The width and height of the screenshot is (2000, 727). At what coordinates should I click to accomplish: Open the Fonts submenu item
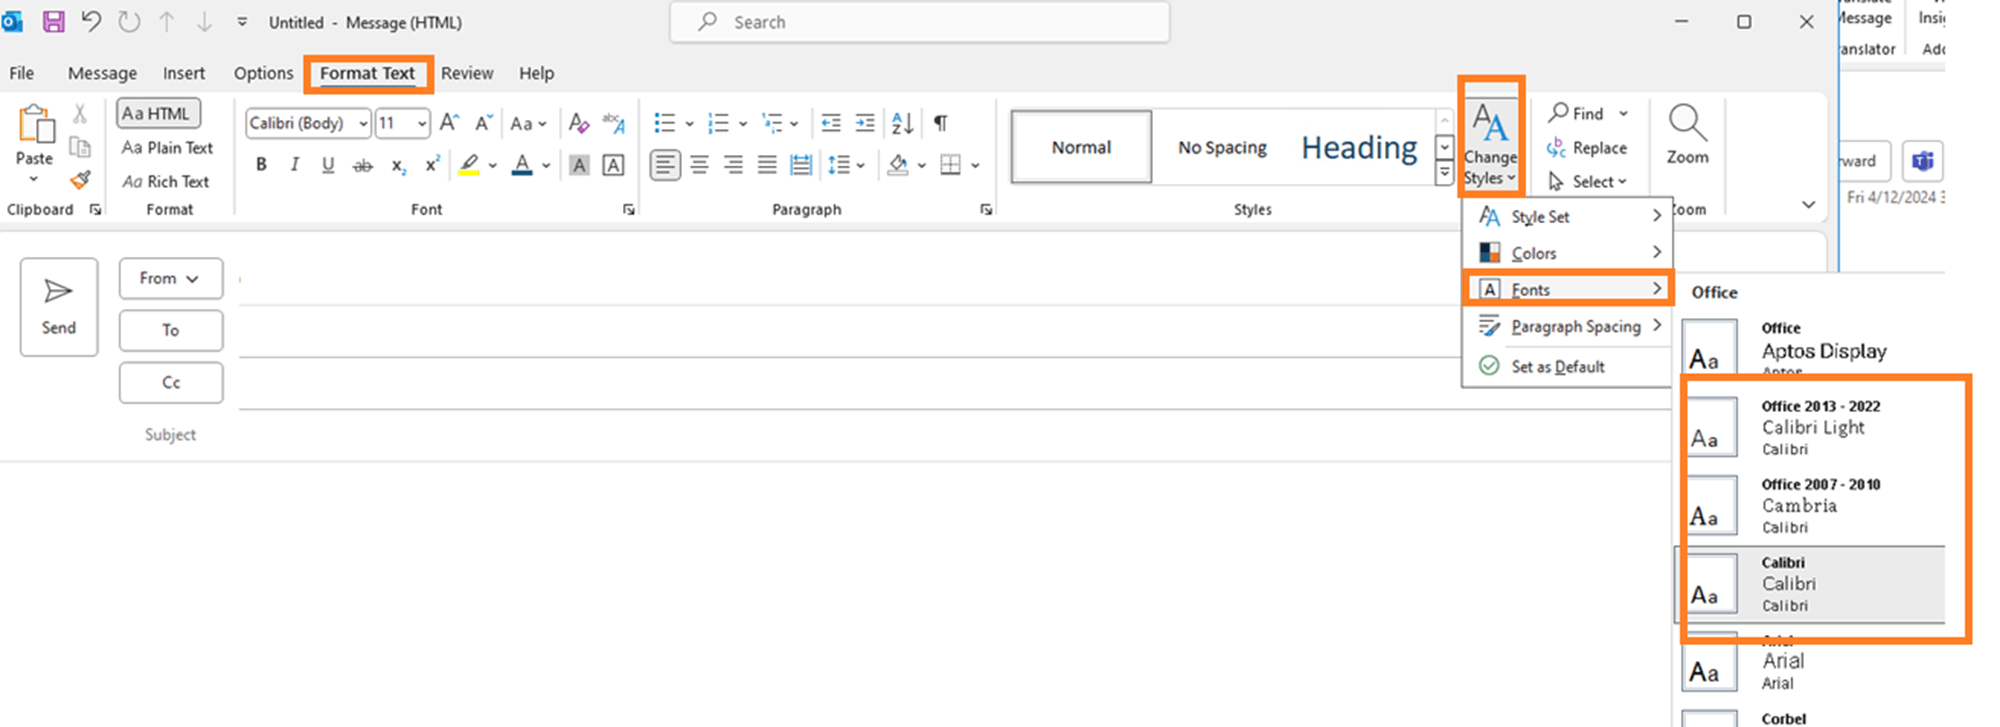[1567, 289]
